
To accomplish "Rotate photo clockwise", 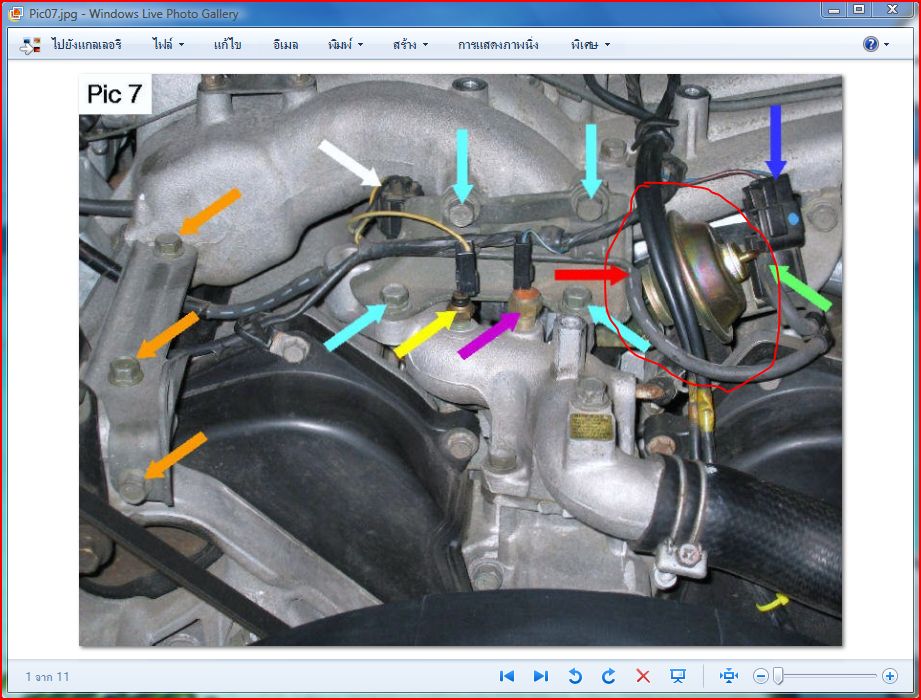I will point(609,676).
